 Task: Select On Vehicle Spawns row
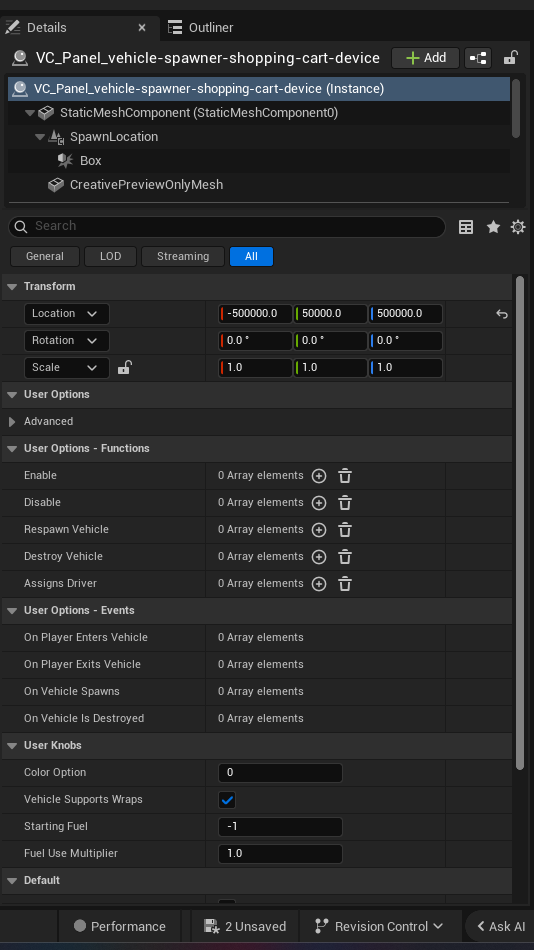click(x=257, y=691)
